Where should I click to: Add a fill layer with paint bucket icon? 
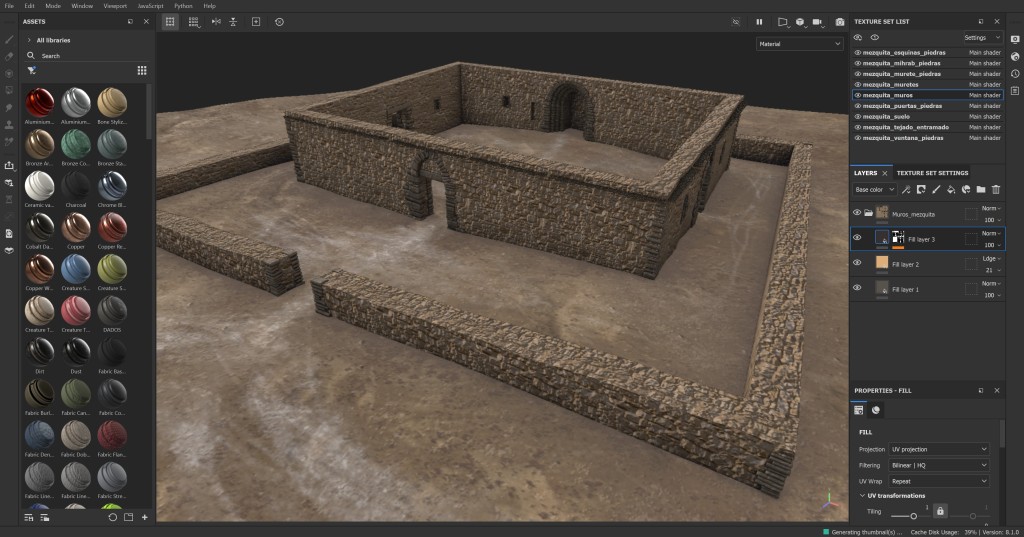tap(951, 189)
